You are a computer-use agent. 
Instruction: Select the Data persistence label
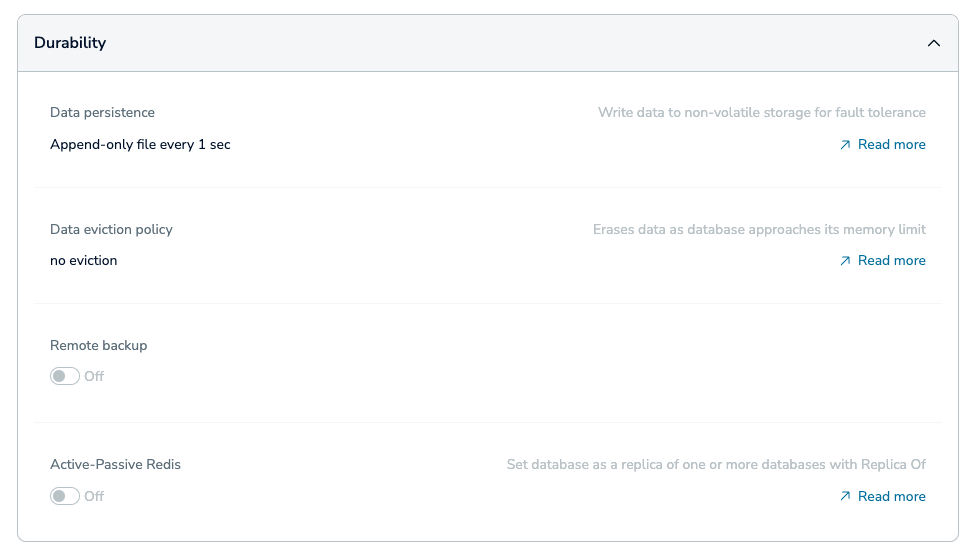click(x=102, y=112)
